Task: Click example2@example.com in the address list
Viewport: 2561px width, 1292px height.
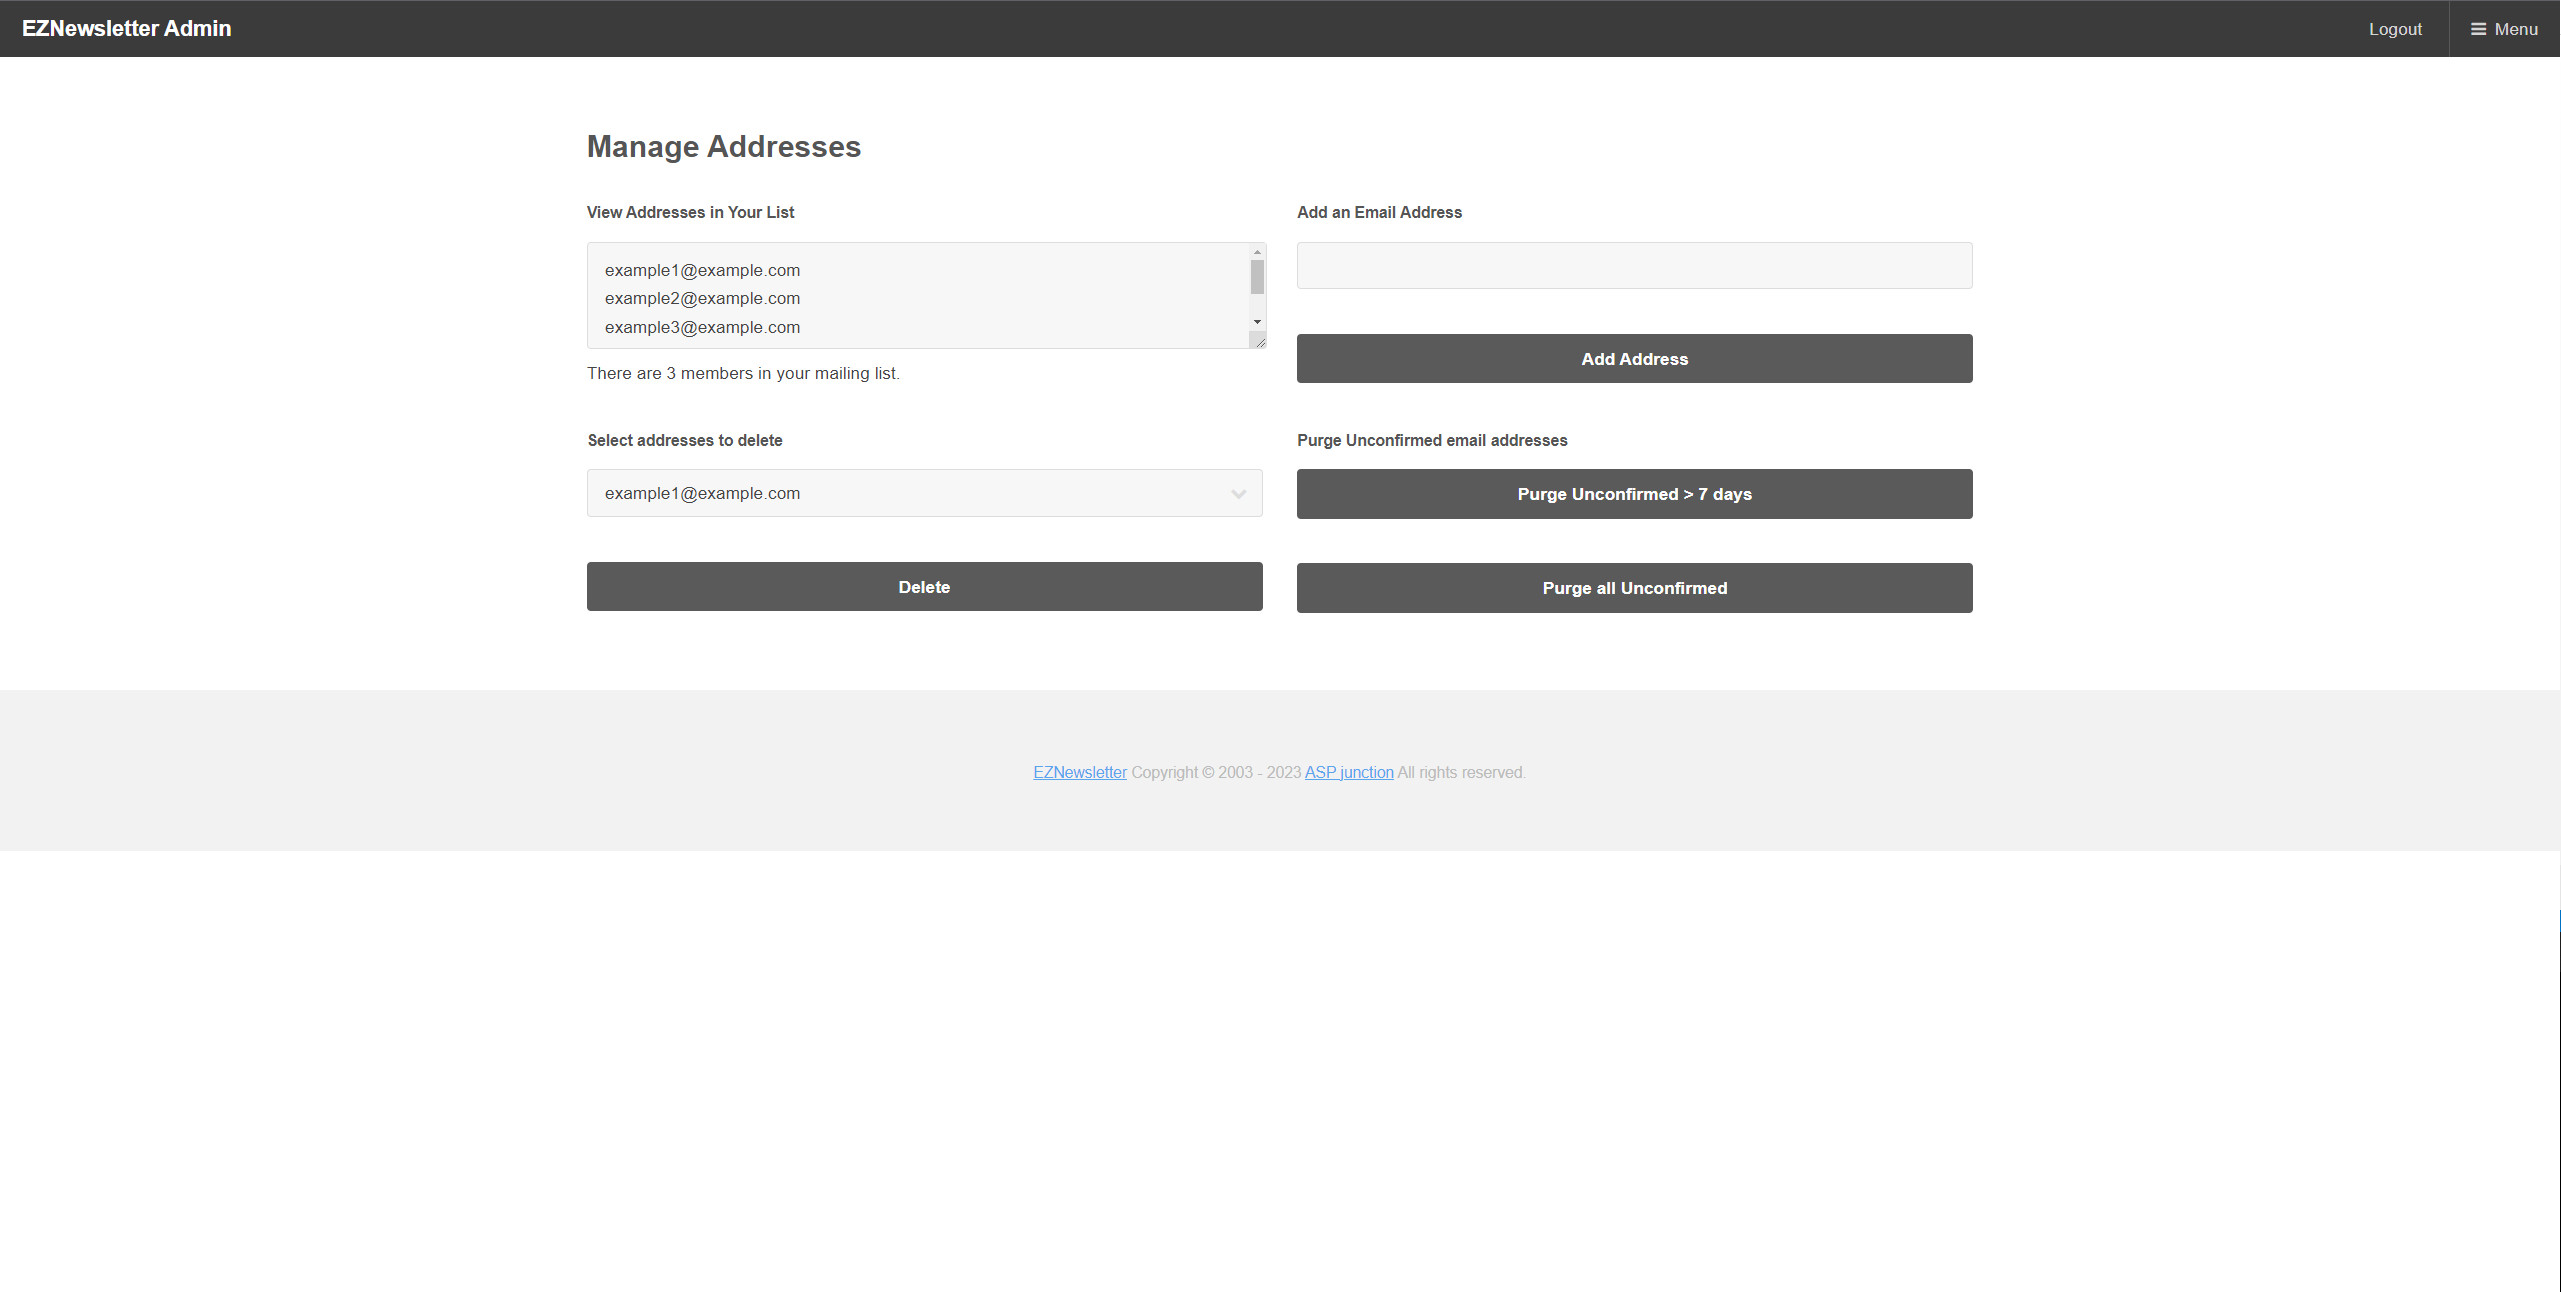Action: click(702, 298)
